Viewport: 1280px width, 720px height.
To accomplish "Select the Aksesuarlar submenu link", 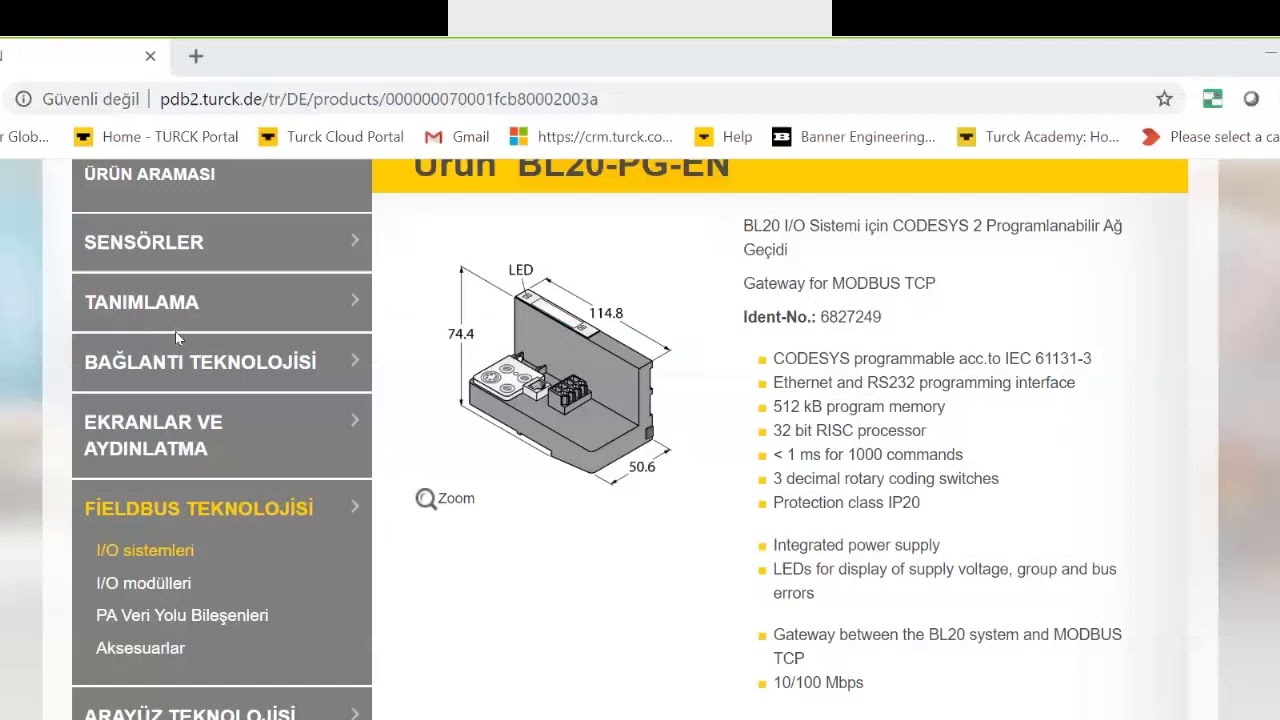I will [x=140, y=648].
